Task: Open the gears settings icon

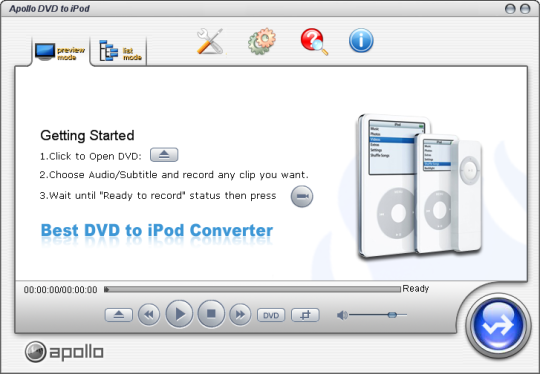Action: (x=262, y=41)
